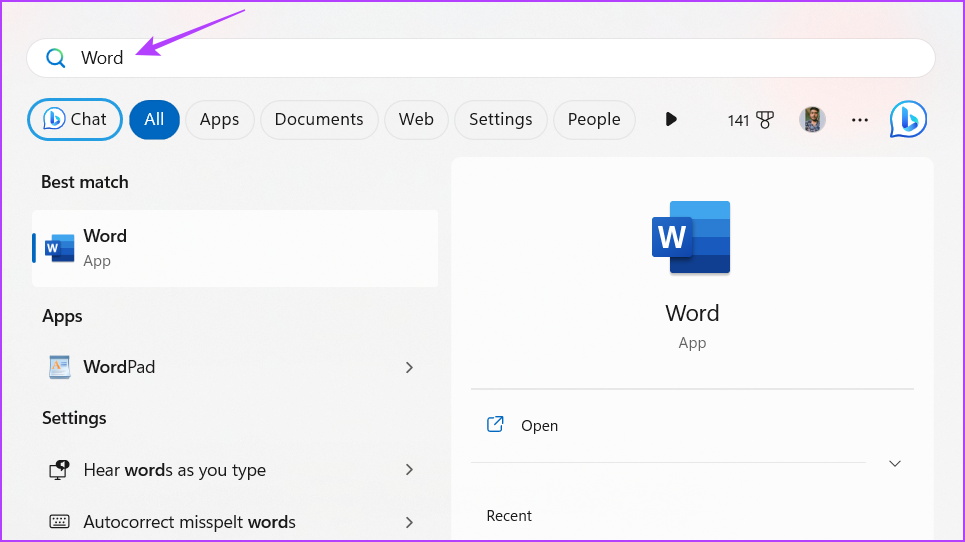This screenshot has height=542, width=965.
Task: Click inside the search text field
Action: pyautogui.click(x=500, y=58)
